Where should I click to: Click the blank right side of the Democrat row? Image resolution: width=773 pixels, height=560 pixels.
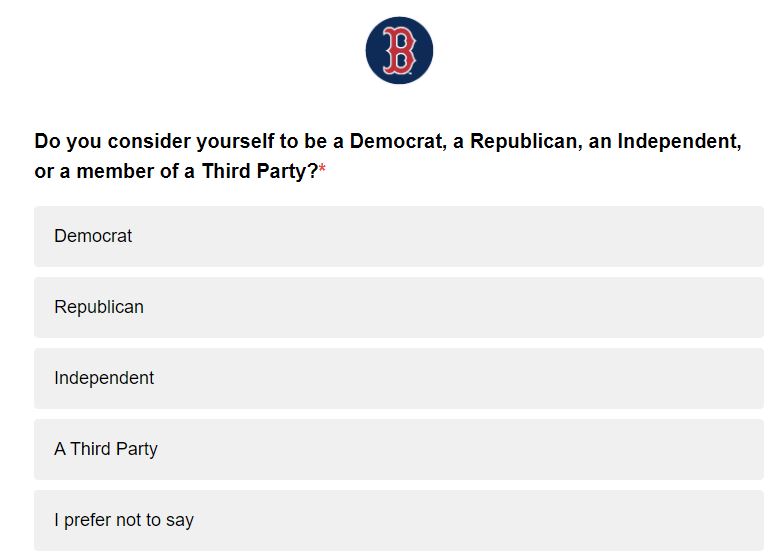coord(650,237)
